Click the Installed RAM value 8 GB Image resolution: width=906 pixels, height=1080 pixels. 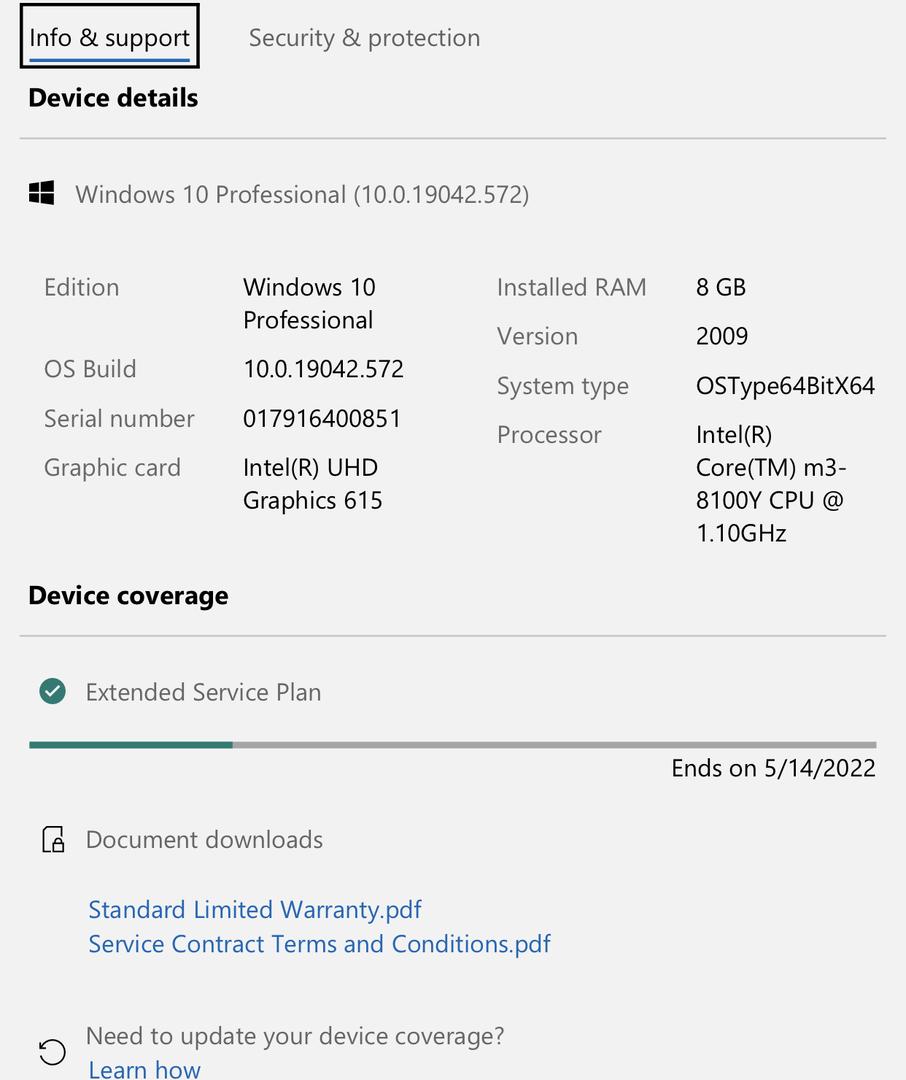point(721,287)
